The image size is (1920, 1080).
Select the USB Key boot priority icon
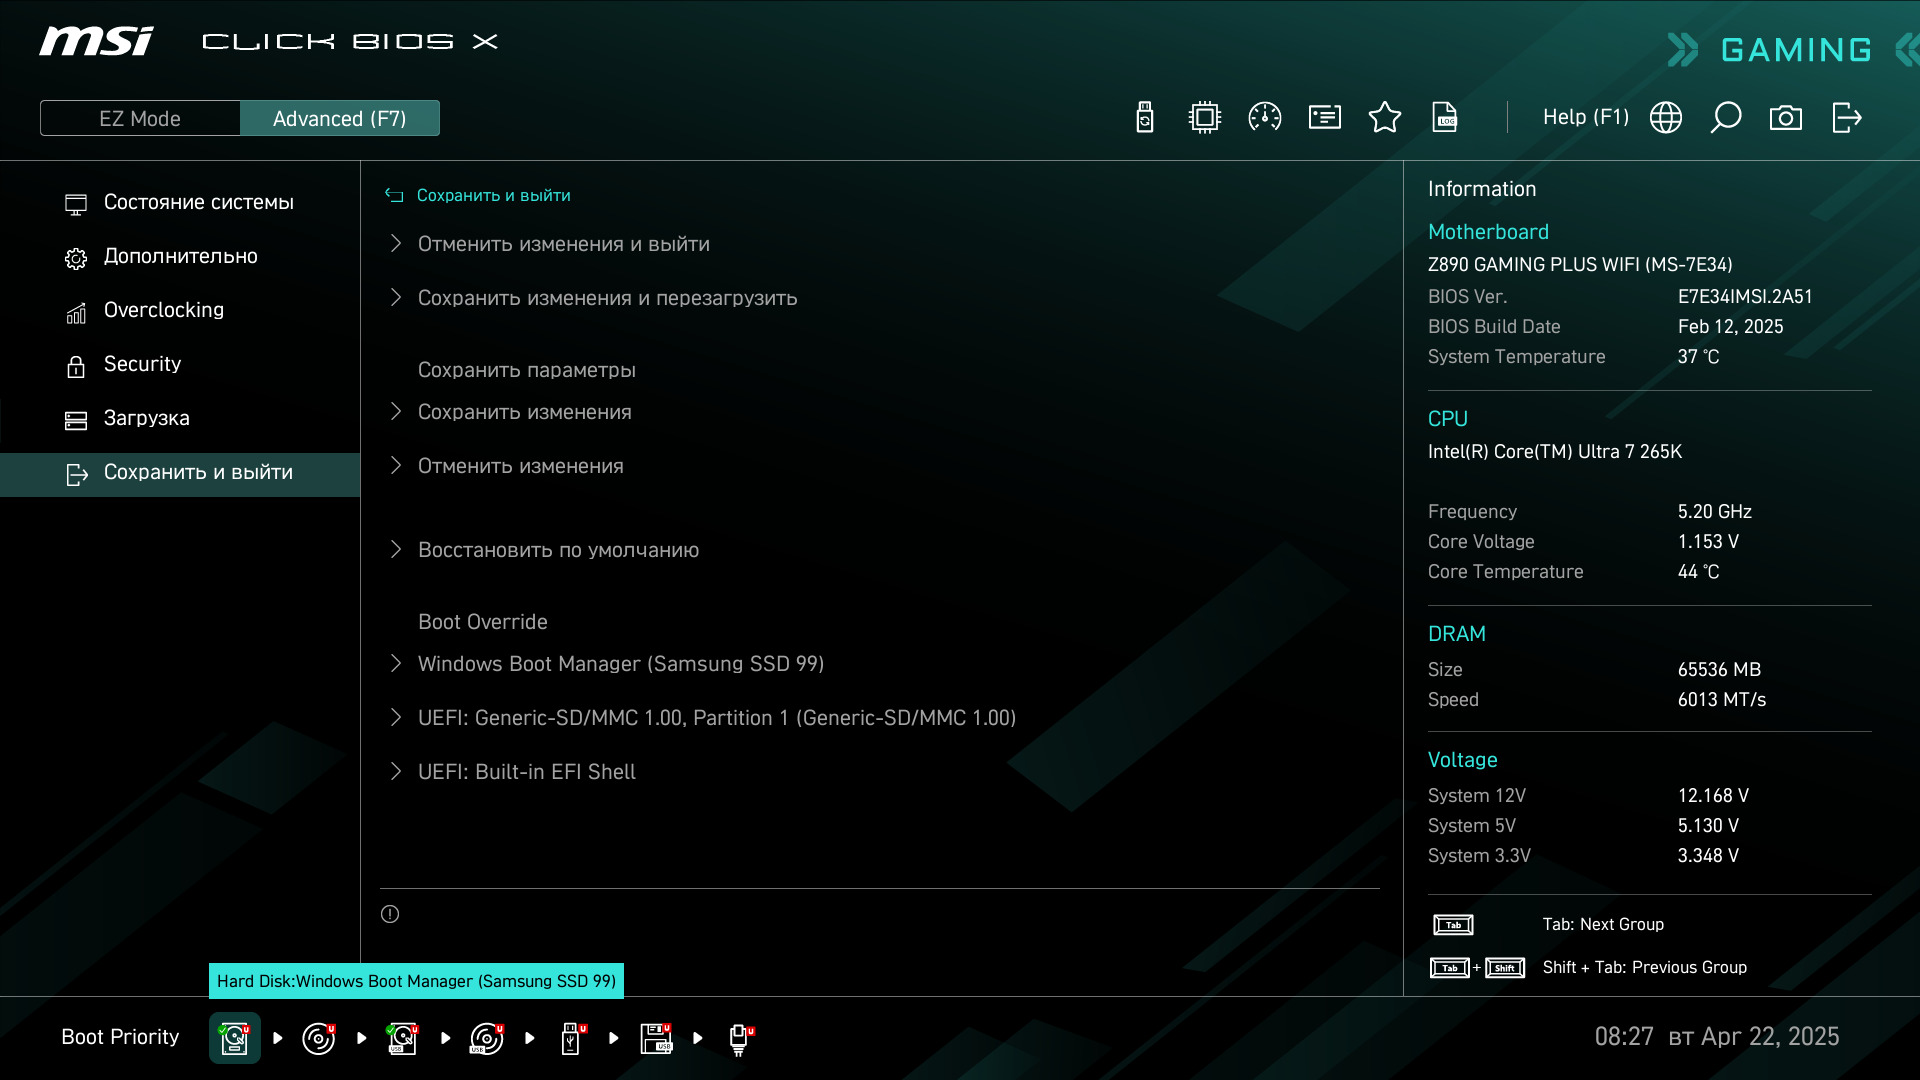(x=572, y=1038)
